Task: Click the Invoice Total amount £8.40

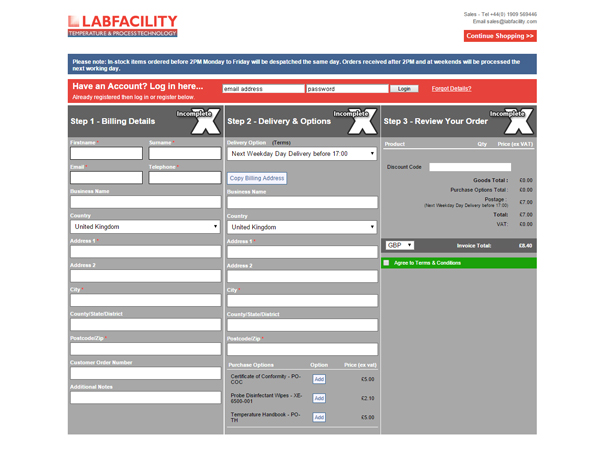Action: pyautogui.click(x=525, y=246)
